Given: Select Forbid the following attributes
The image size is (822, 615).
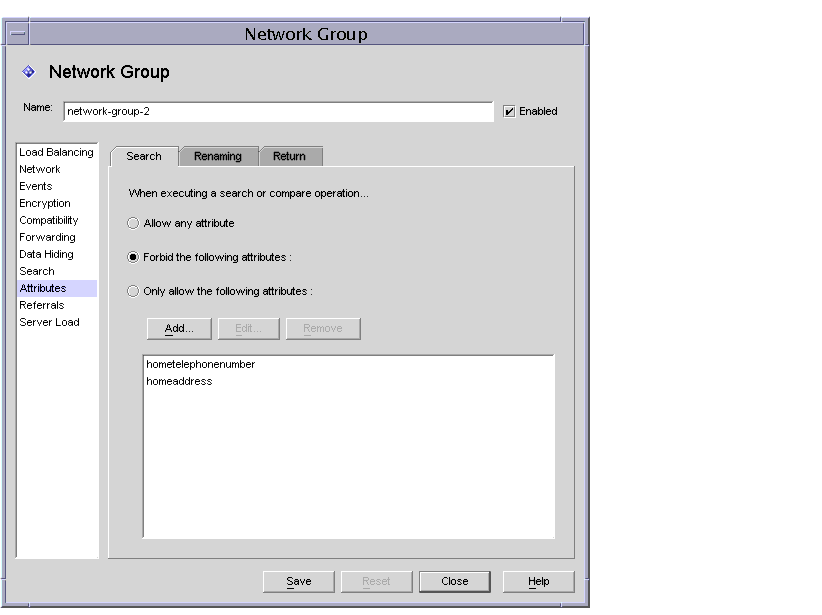Looking at the screenshot, I should pos(132,257).
